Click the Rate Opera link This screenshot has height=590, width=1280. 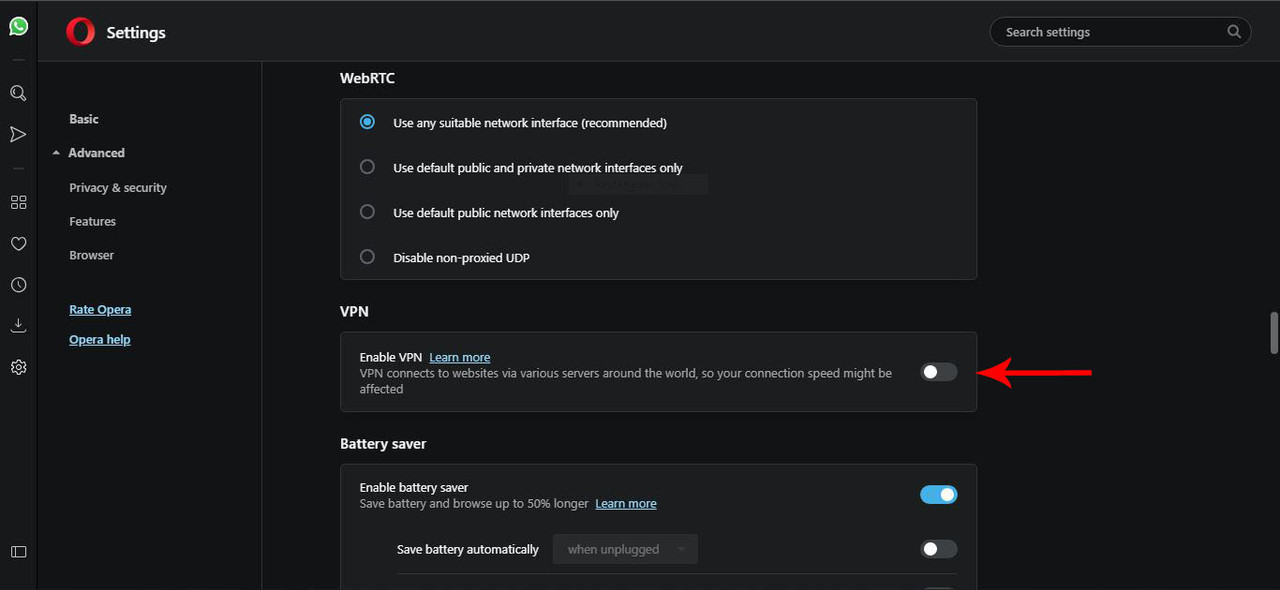tap(100, 310)
